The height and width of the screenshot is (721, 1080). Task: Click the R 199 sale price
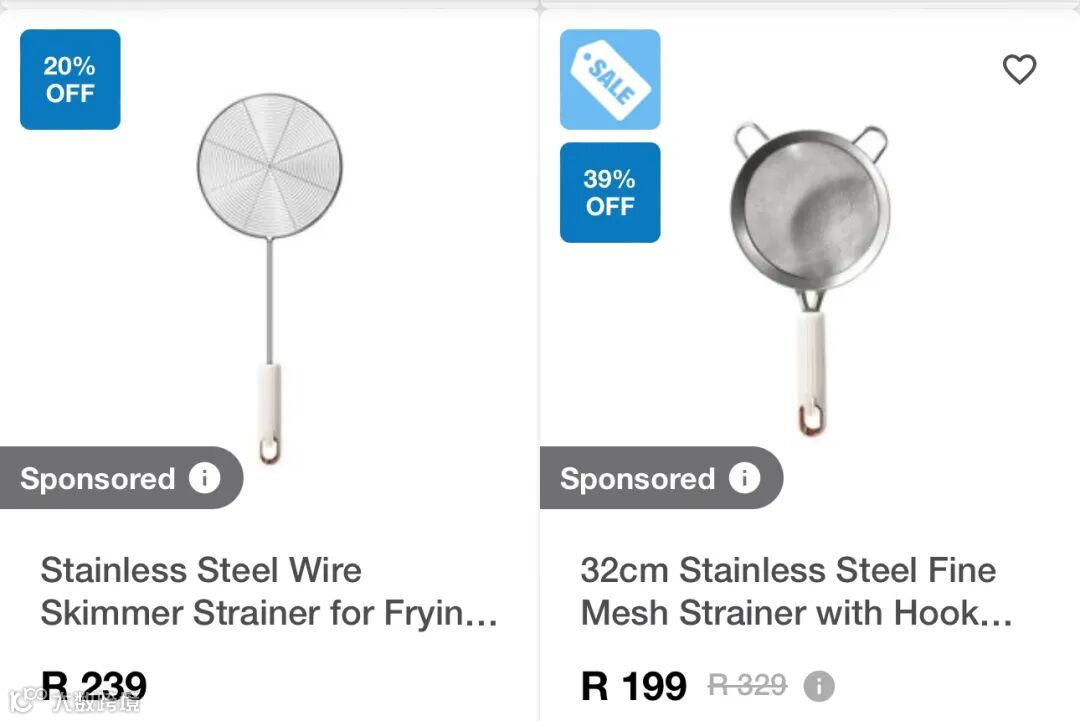click(634, 686)
